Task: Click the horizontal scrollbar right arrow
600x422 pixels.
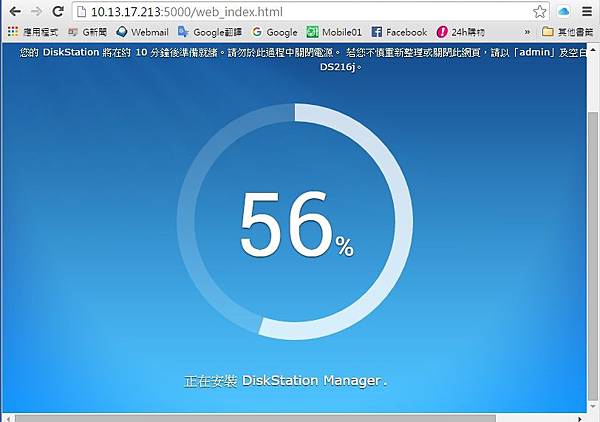Action: 580,419
